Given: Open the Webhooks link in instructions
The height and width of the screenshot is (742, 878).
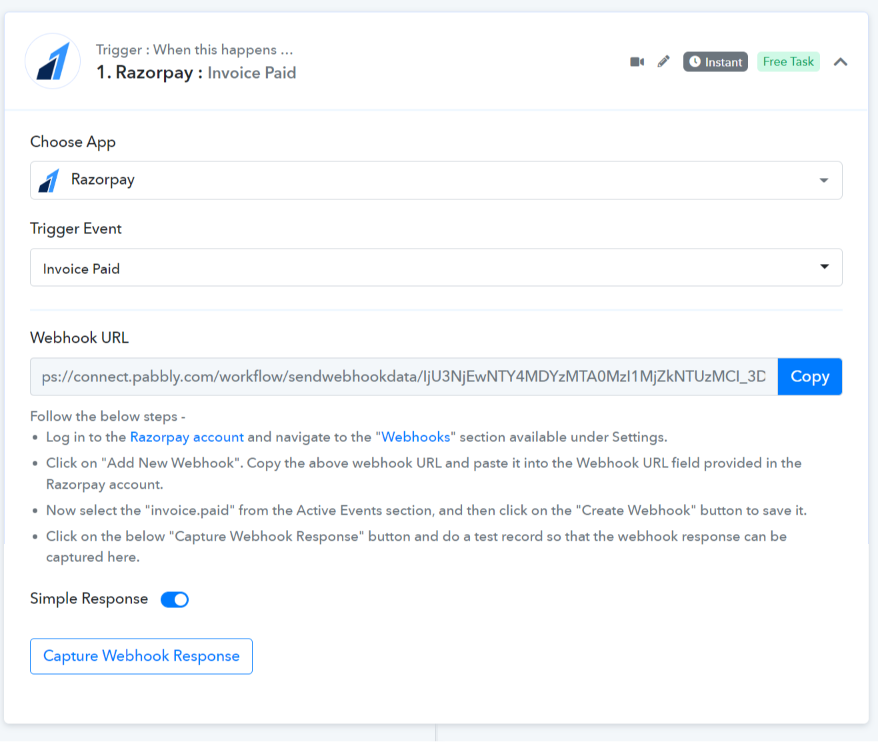Looking at the screenshot, I should 415,437.
